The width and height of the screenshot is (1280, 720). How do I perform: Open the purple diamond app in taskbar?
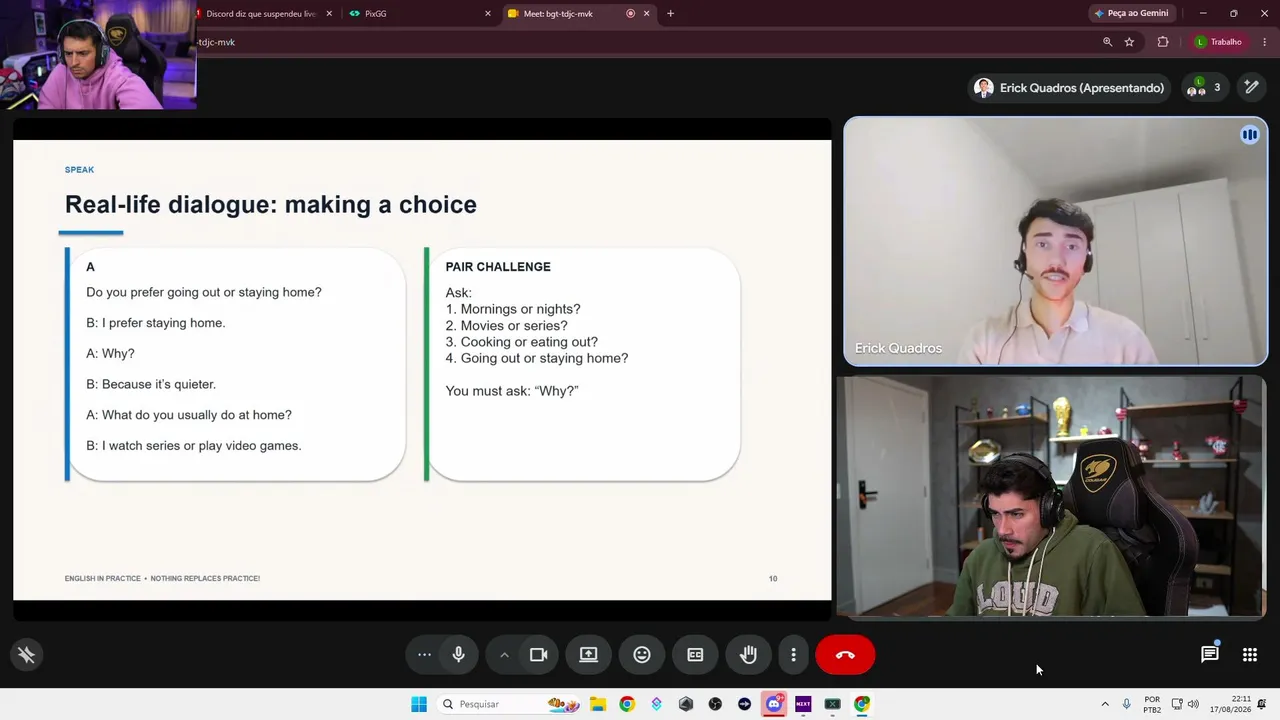coord(656,704)
